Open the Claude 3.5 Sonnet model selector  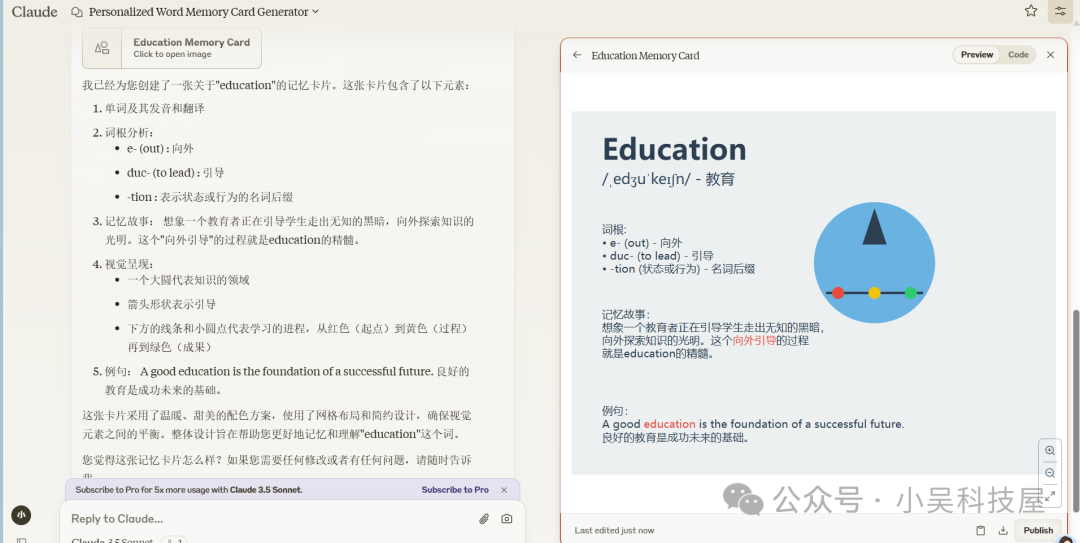tap(112, 541)
